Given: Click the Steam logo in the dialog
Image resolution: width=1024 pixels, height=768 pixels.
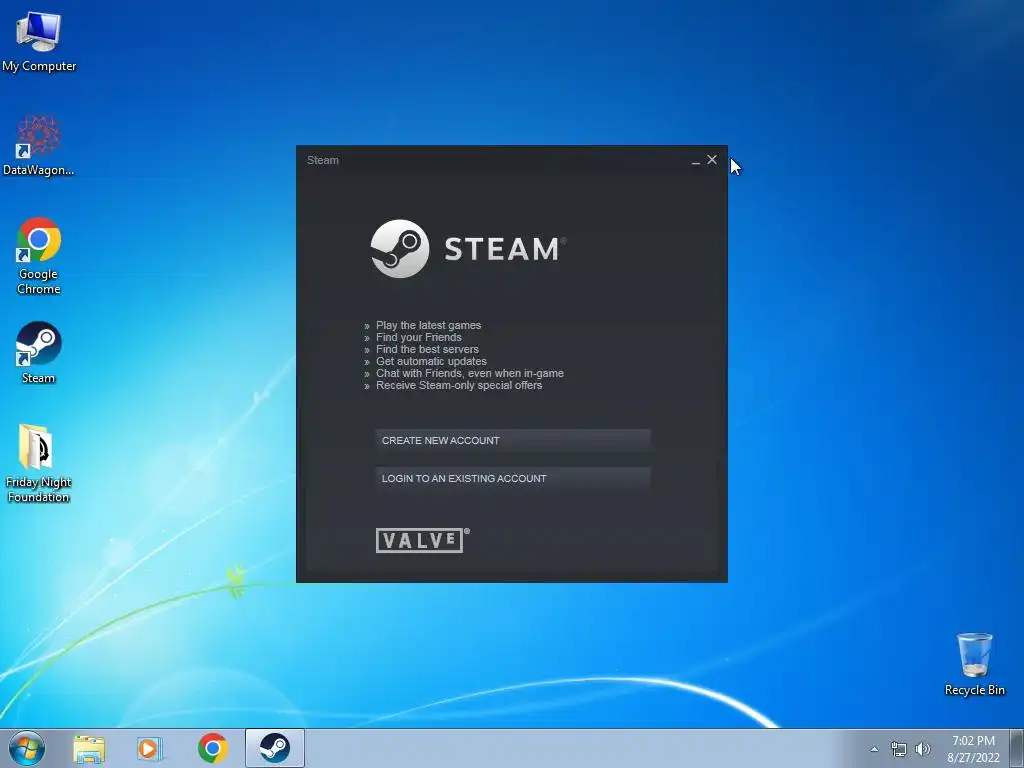Looking at the screenshot, I should [x=468, y=249].
